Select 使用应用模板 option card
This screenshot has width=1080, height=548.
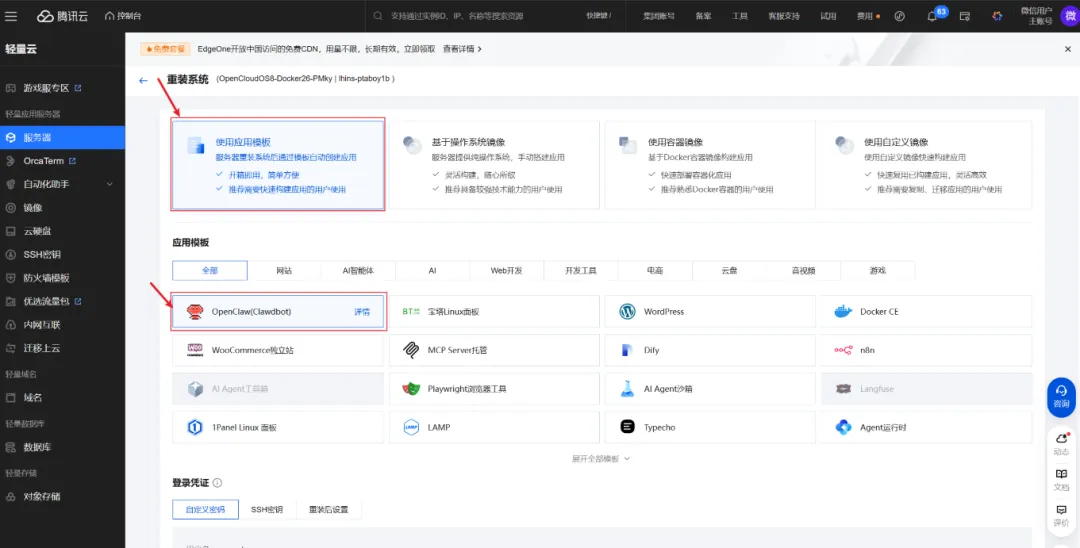point(278,165)
